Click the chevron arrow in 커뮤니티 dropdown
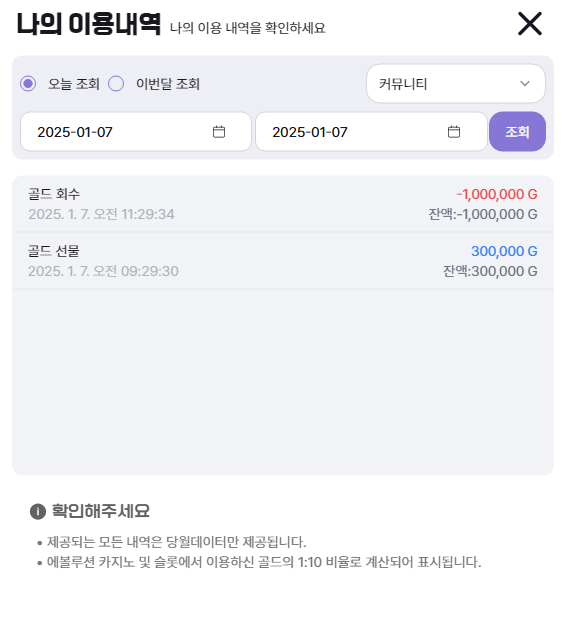Image resolution: width=562 pixels, height=627 pixels. click(x=525, y=84)
